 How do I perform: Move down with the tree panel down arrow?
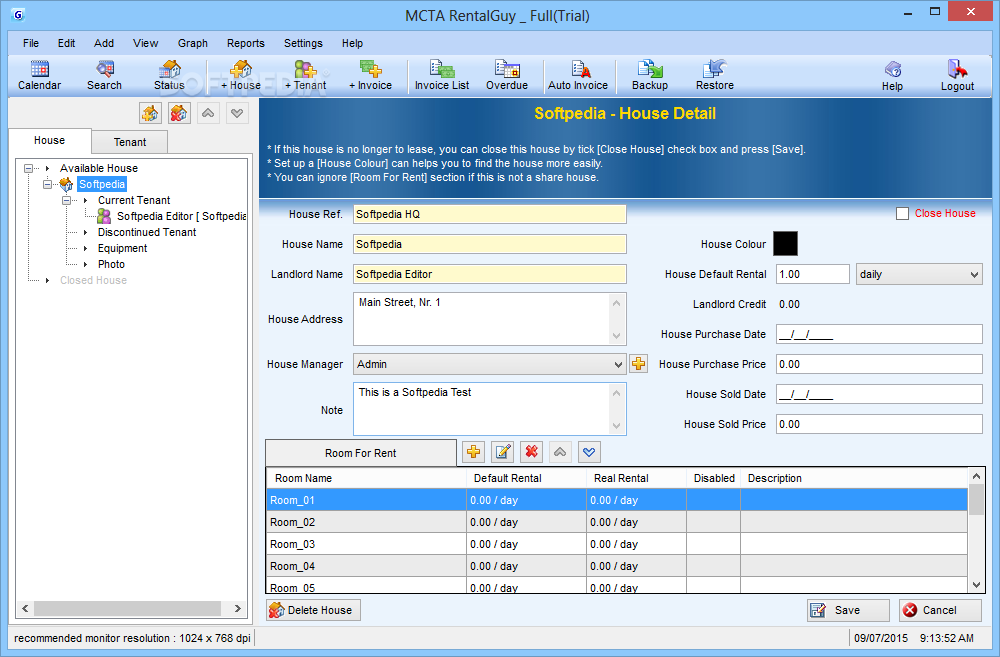(x=237, y=114)
